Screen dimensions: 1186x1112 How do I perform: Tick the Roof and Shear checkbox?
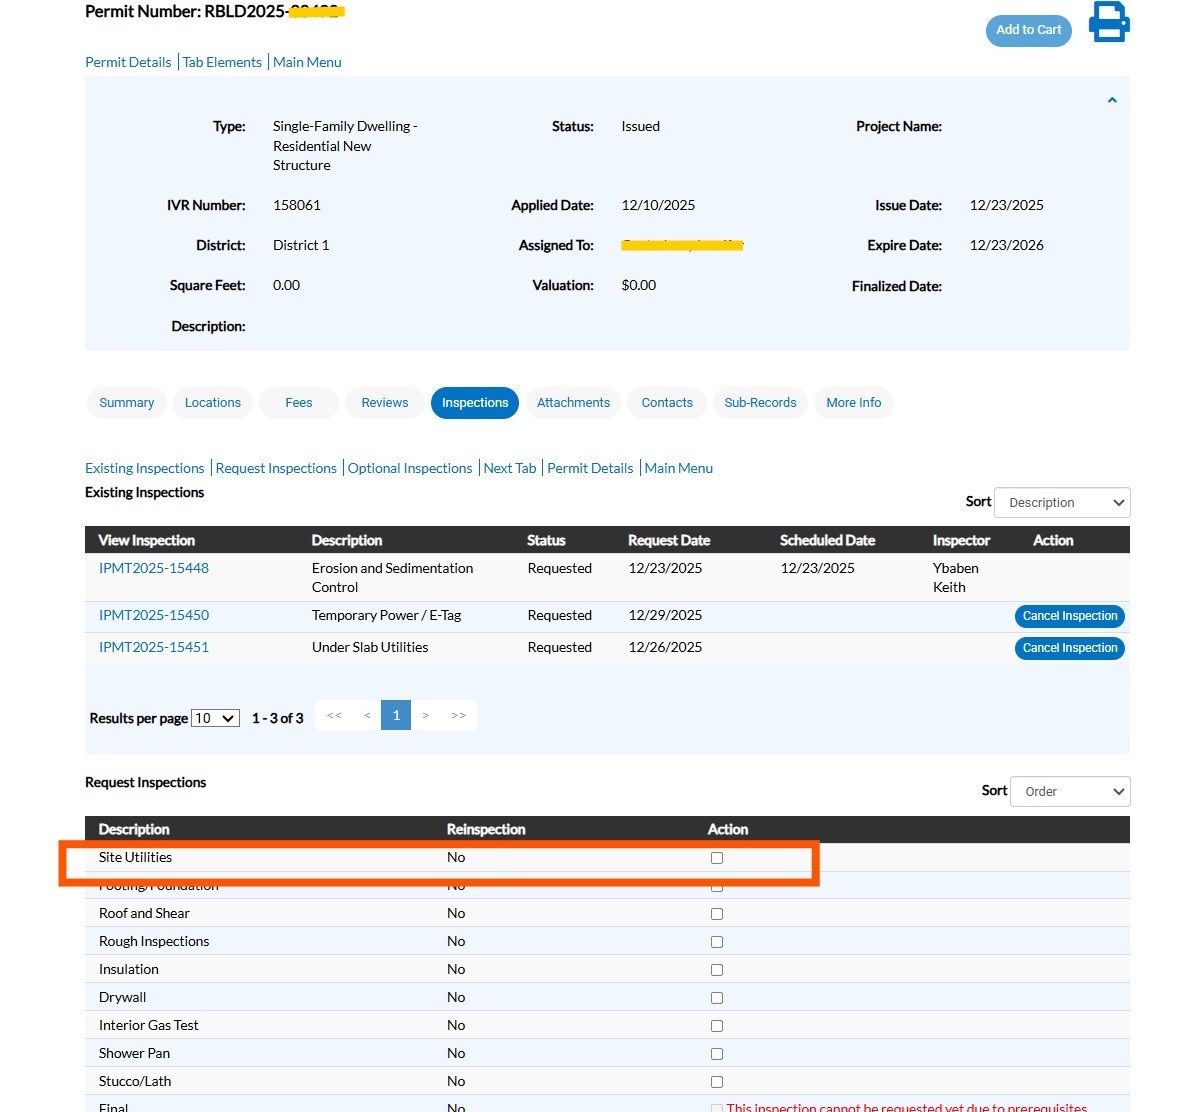[716, 914]
